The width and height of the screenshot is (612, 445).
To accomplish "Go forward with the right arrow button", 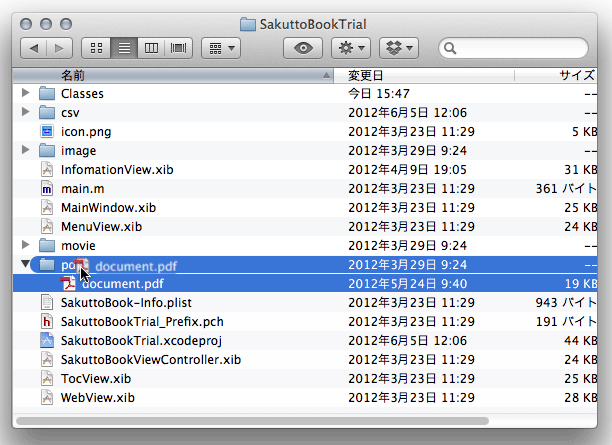I will (x=59, y=48).
